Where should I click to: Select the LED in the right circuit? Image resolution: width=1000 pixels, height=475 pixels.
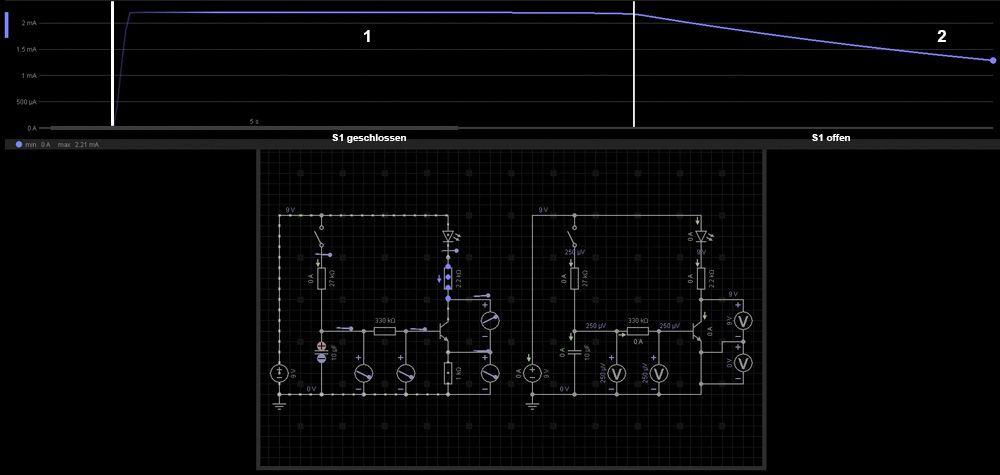700,237
